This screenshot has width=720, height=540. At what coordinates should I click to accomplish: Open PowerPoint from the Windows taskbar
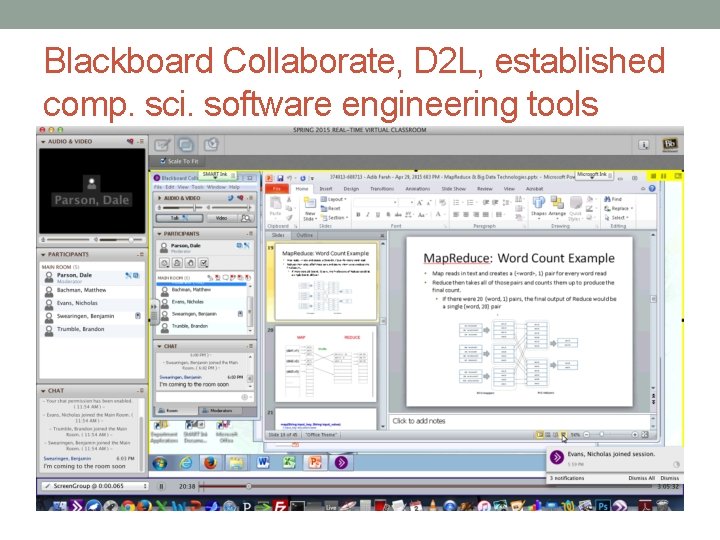(x=315, y=463)
